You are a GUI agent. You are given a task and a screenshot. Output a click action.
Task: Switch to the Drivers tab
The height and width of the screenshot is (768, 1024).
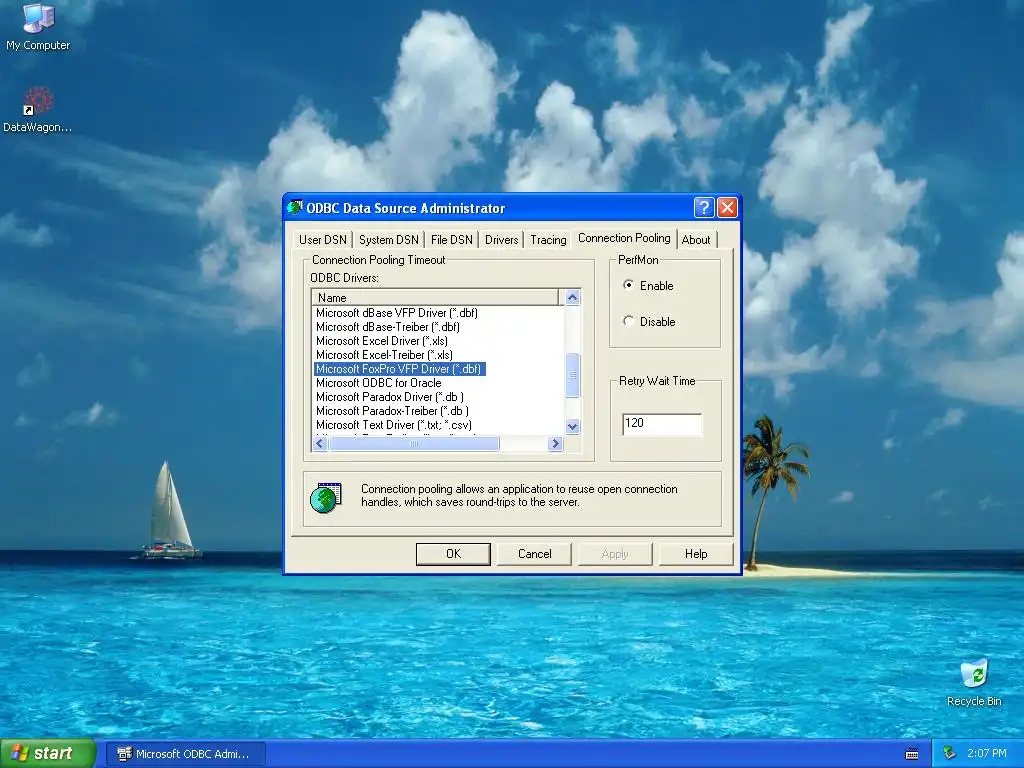pos(502,240)
